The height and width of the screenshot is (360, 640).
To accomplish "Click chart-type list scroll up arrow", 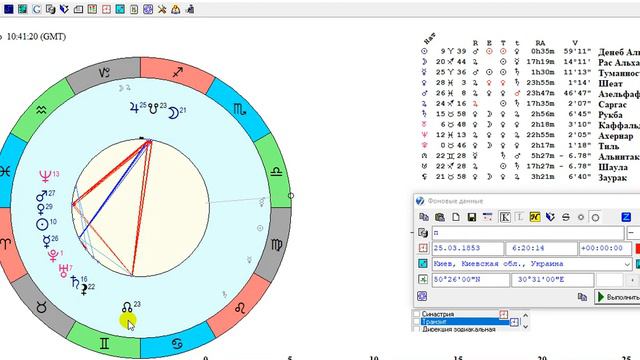I will pyautogui.click(x=525, y=315).
